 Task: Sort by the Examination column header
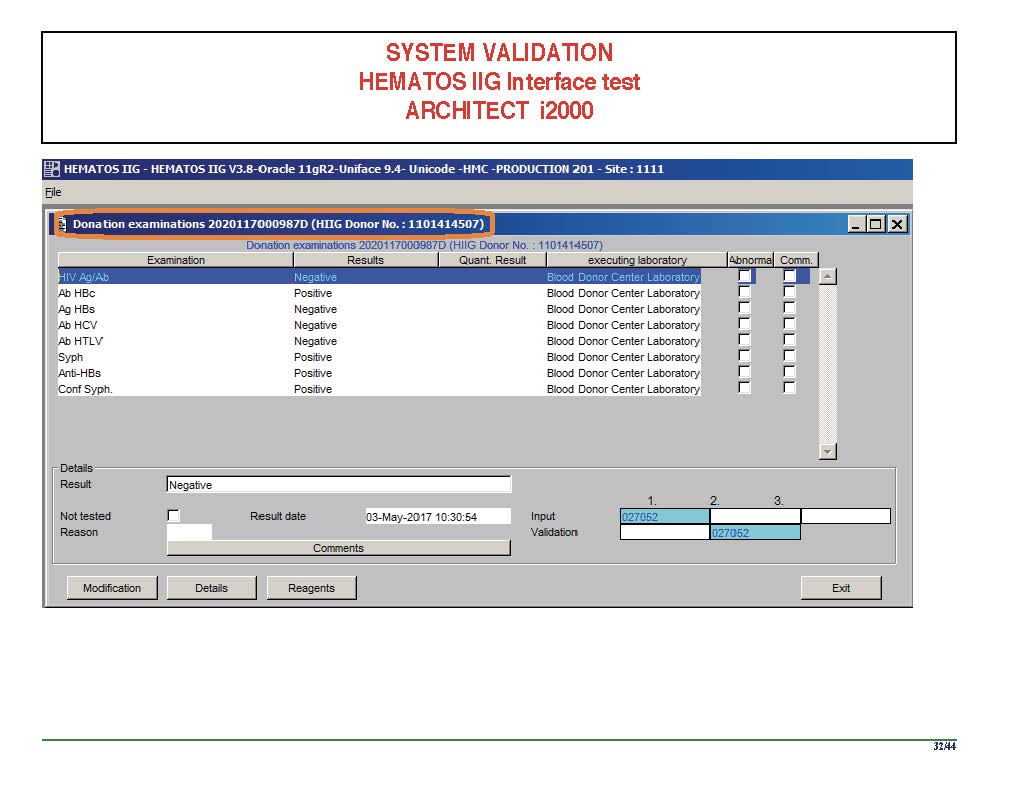[175, 260]
